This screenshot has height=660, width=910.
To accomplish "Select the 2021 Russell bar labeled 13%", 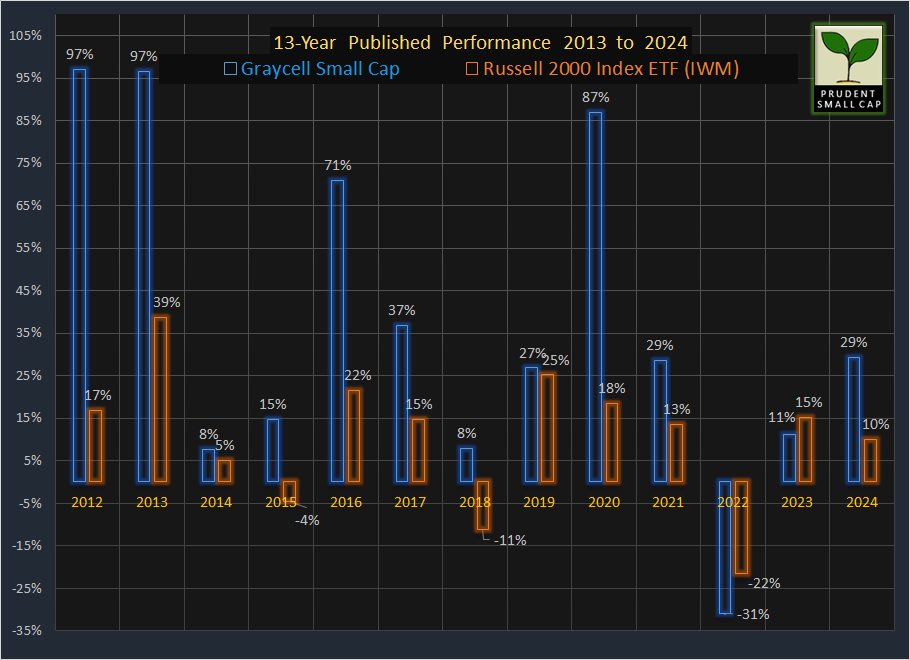I will point(676,453).
